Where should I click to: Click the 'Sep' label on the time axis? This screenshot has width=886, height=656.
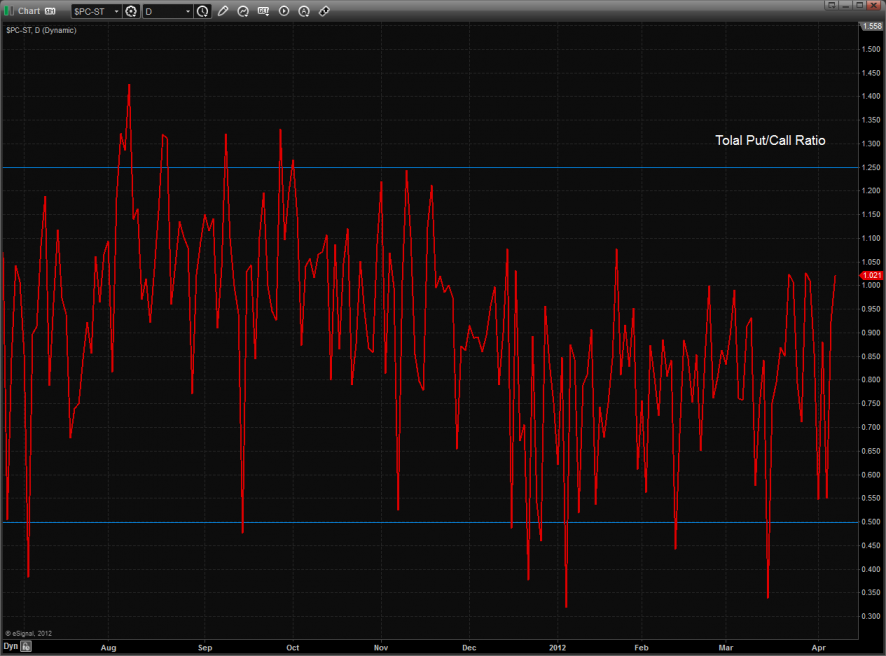tap(205, 648)
